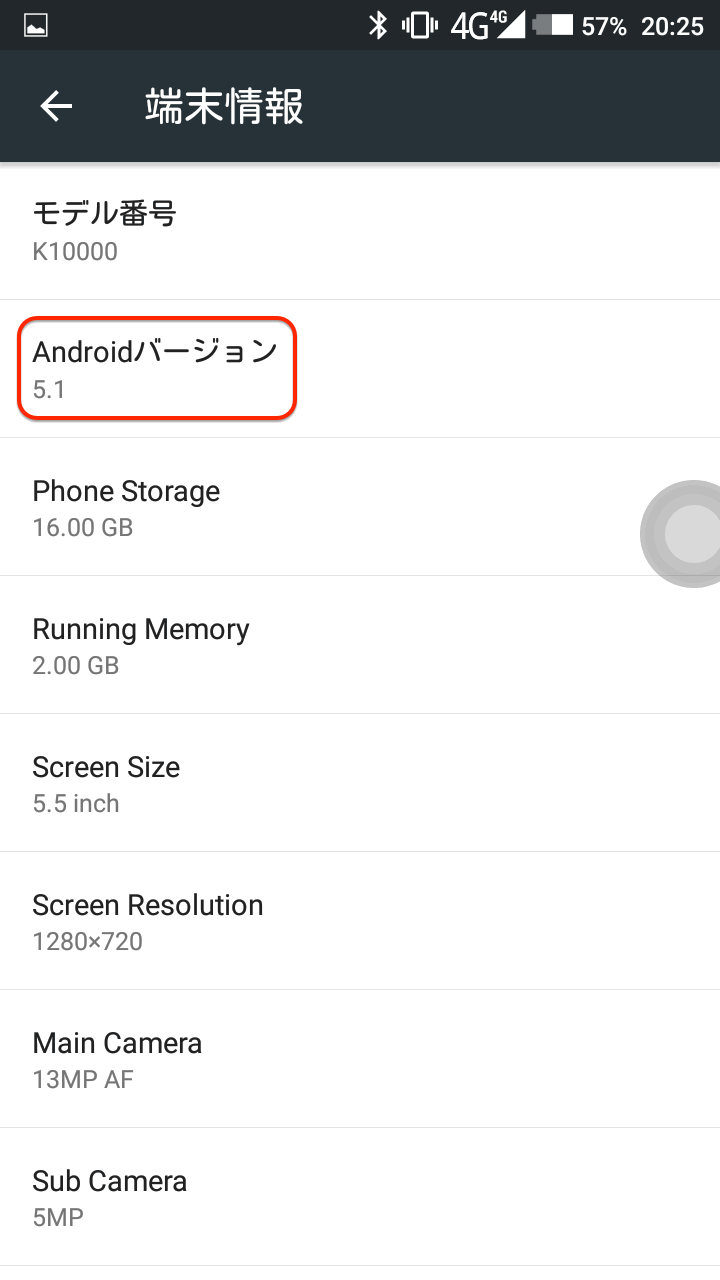
Task: Tap the Main Camera 13MP AF item
Action: (x=360, y=1059)
